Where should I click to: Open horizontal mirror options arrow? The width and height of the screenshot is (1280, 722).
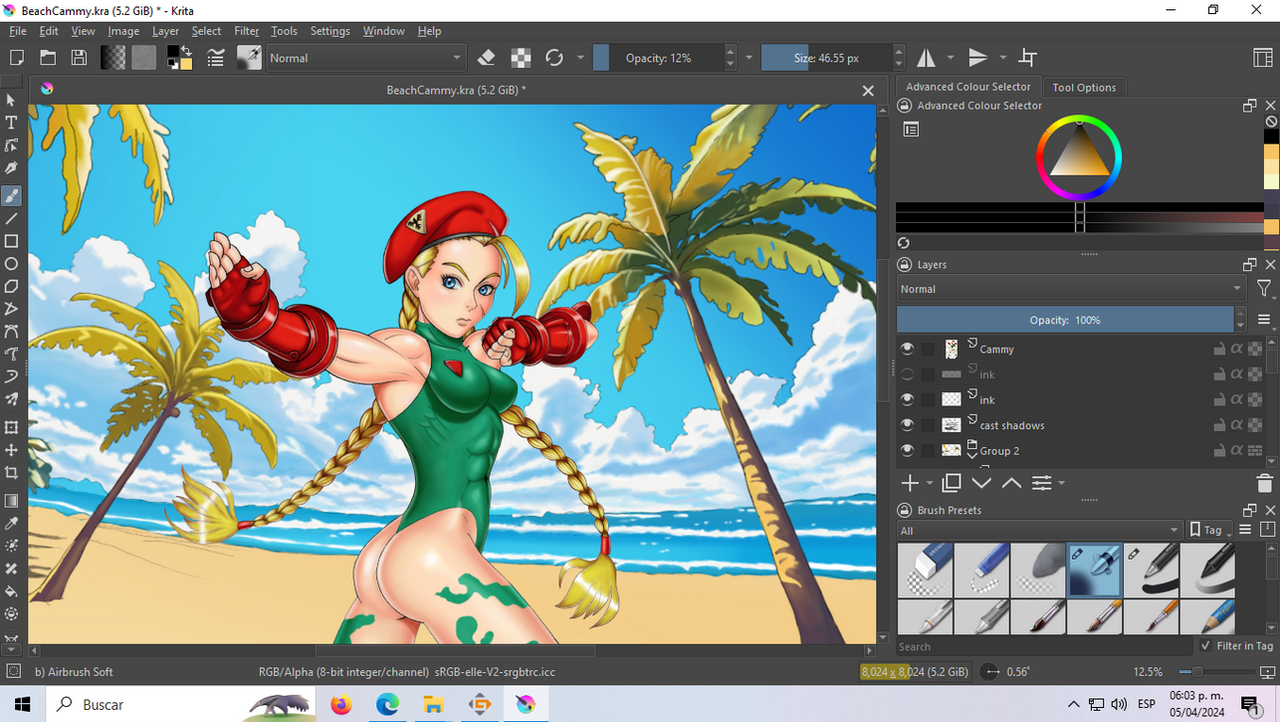point(950,58)
